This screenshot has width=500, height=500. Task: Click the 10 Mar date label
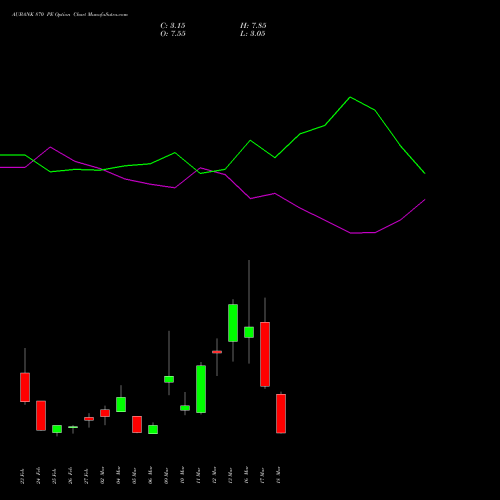182,475
